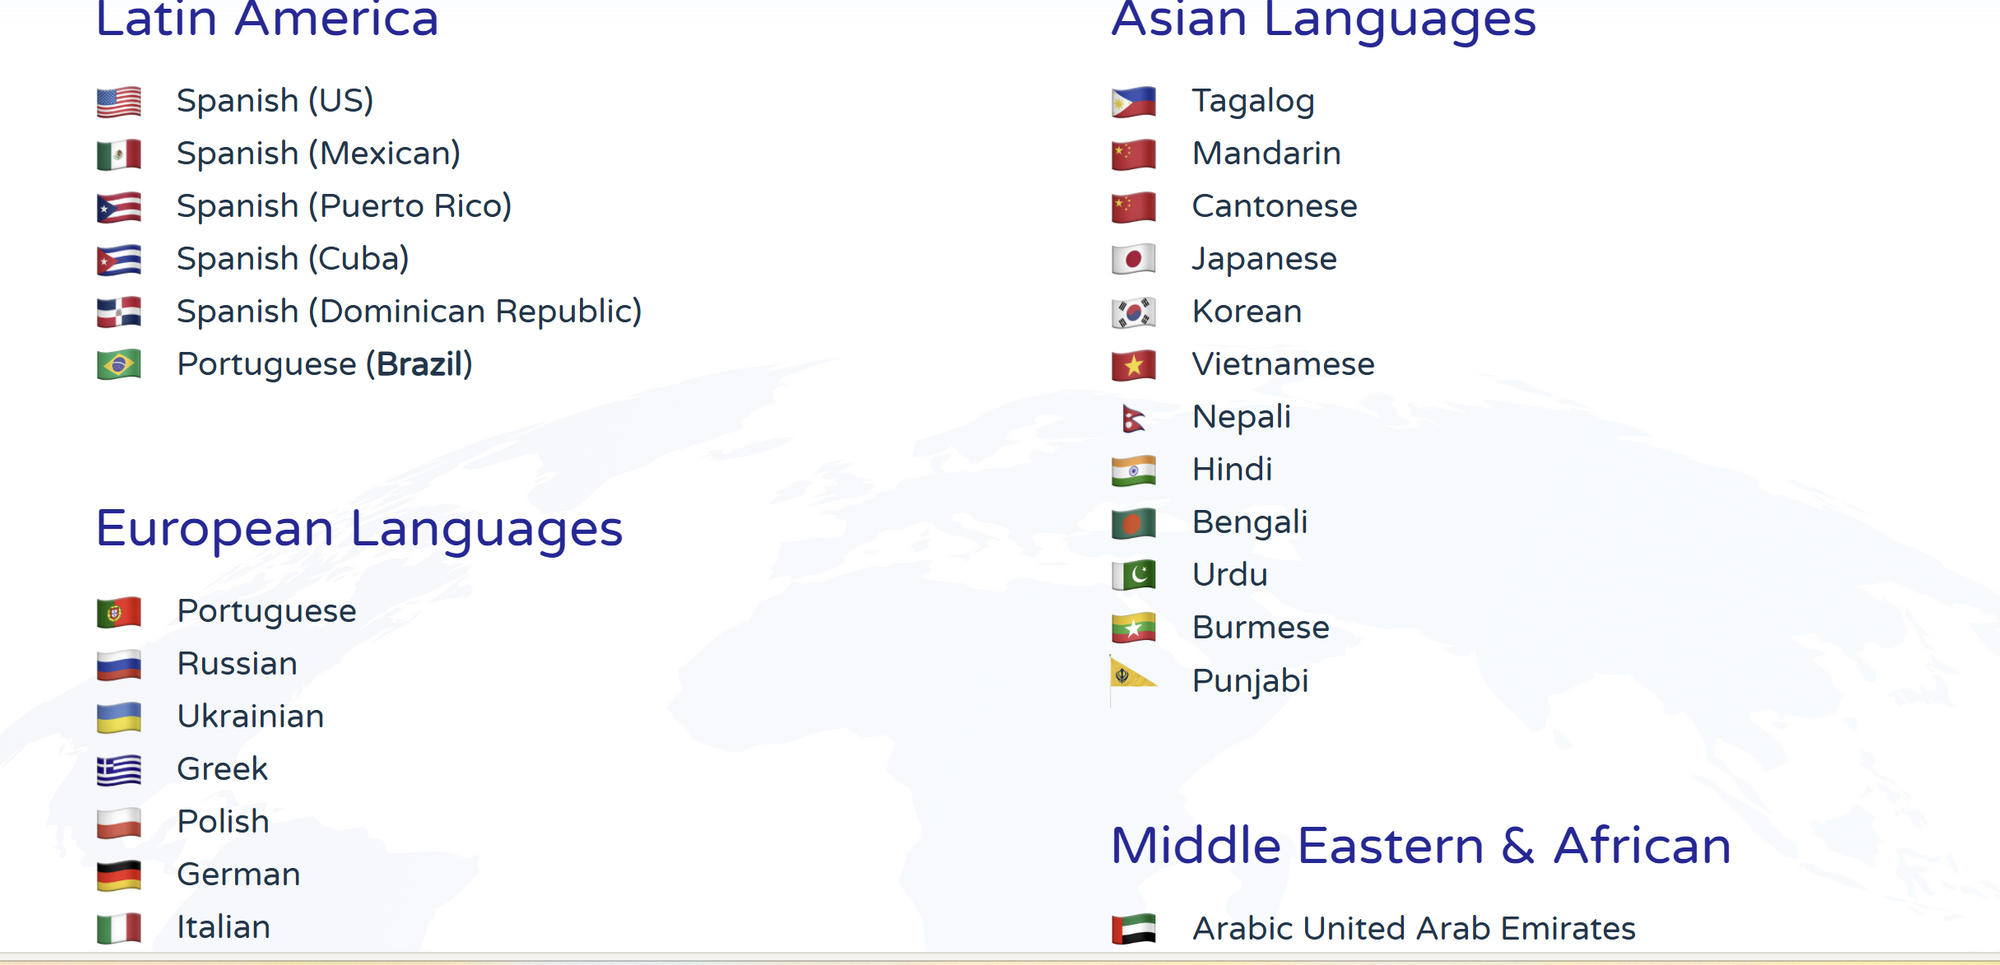2000x965 pixels.
Task: Click the Punjabi yellow pennant flag icon
Action: point(1132,679)
